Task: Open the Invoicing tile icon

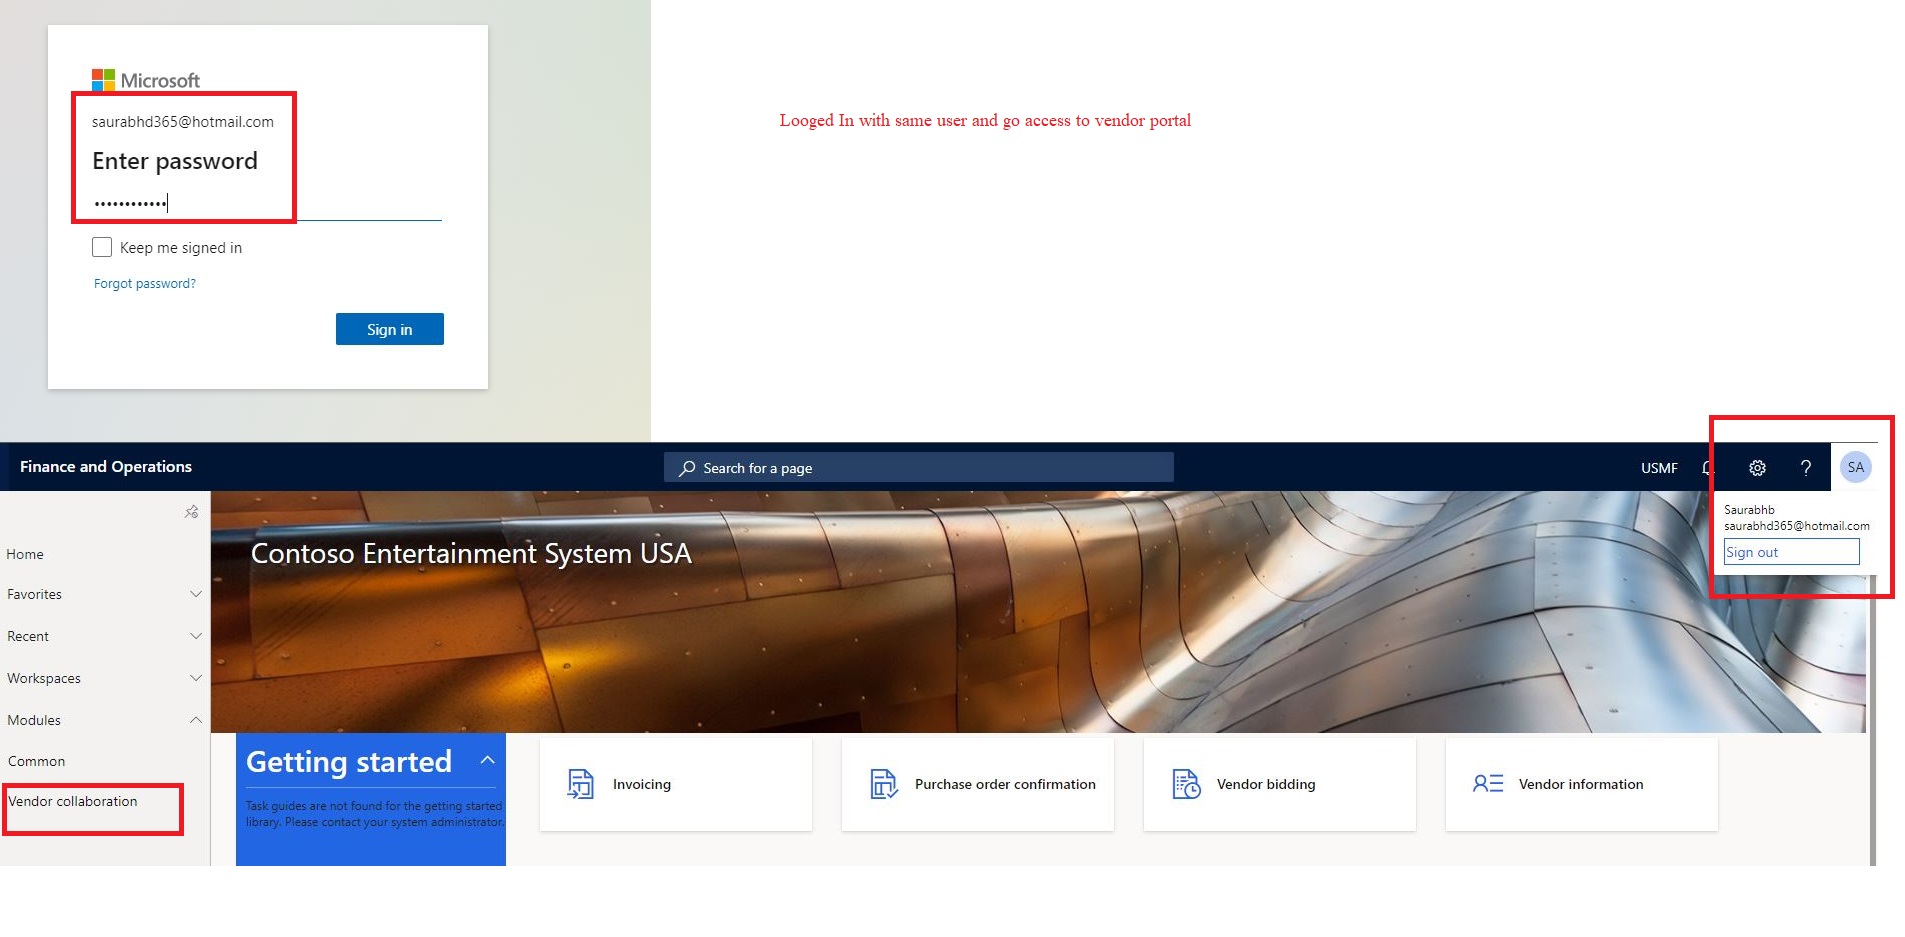Action: pos(580,784)
